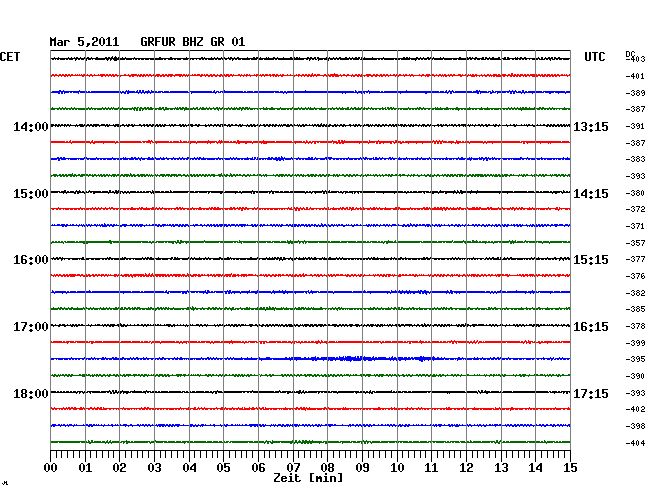Click the '14:00' CET time label
Viewport: 650px width, 494px height.
pos(31,126)
